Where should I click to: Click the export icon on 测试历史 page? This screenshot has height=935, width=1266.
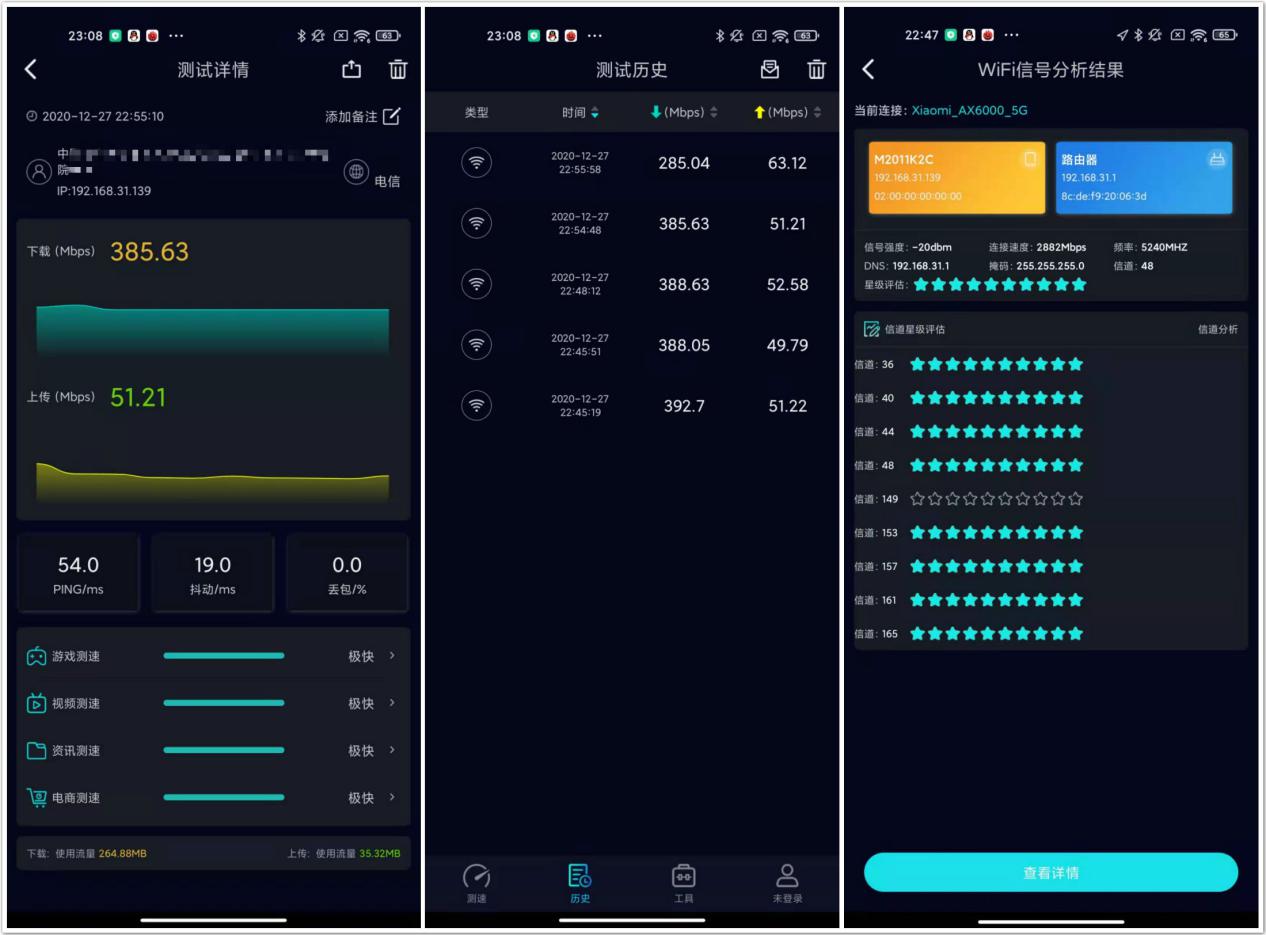769,69
